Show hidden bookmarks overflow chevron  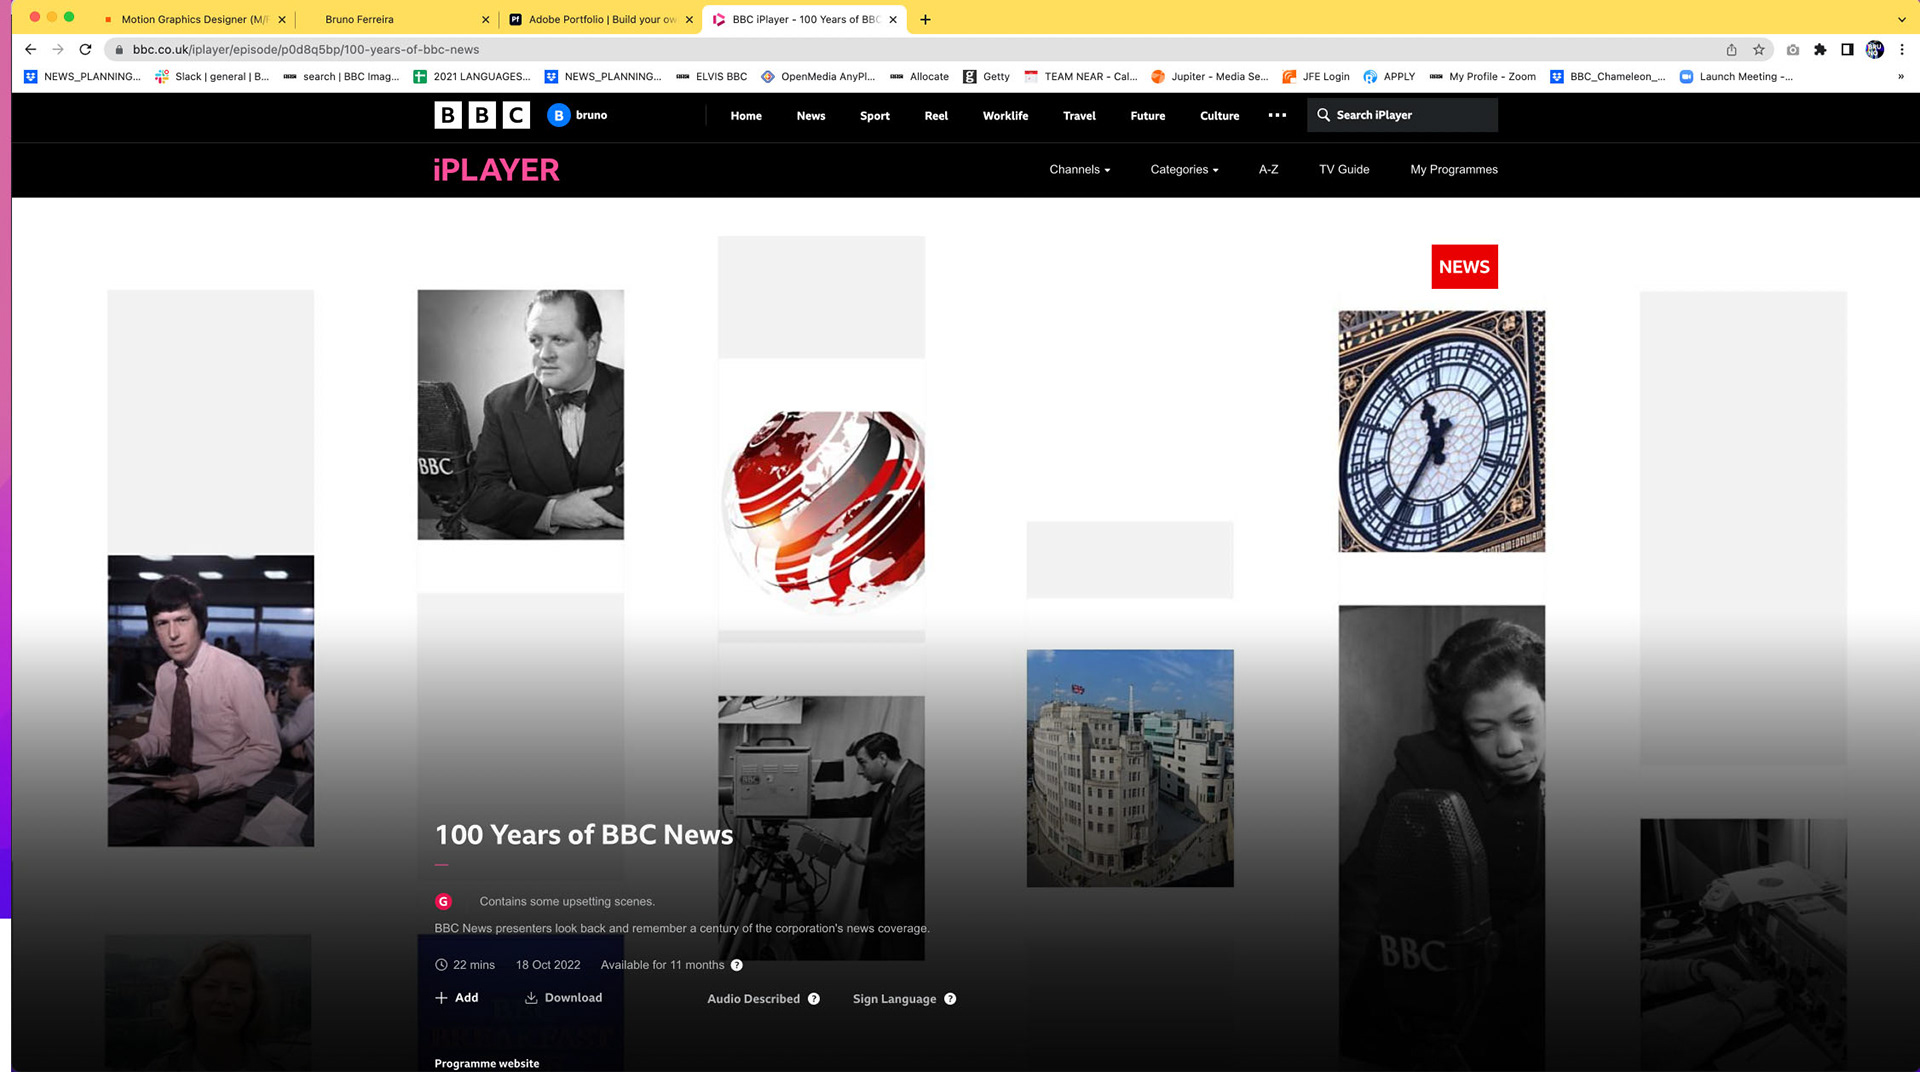1901,76
